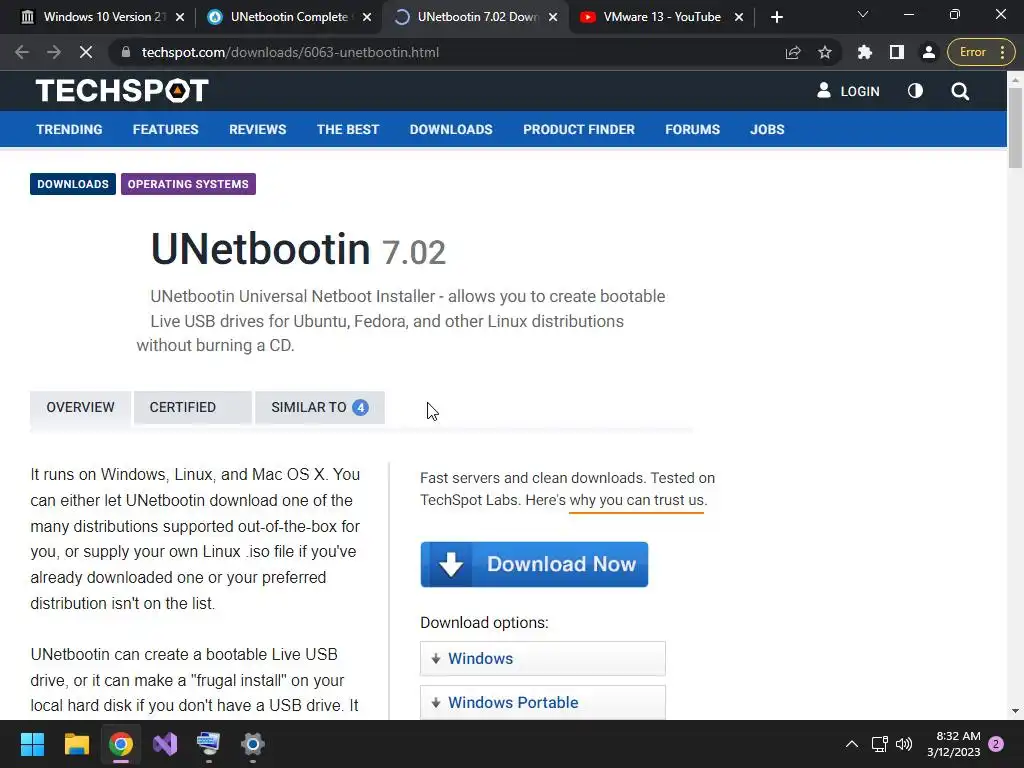Viewport: 1024px width, 768px height.
Task: Click the OPERATING SYSTEMS tag
Action: click(x=188, y=184)
